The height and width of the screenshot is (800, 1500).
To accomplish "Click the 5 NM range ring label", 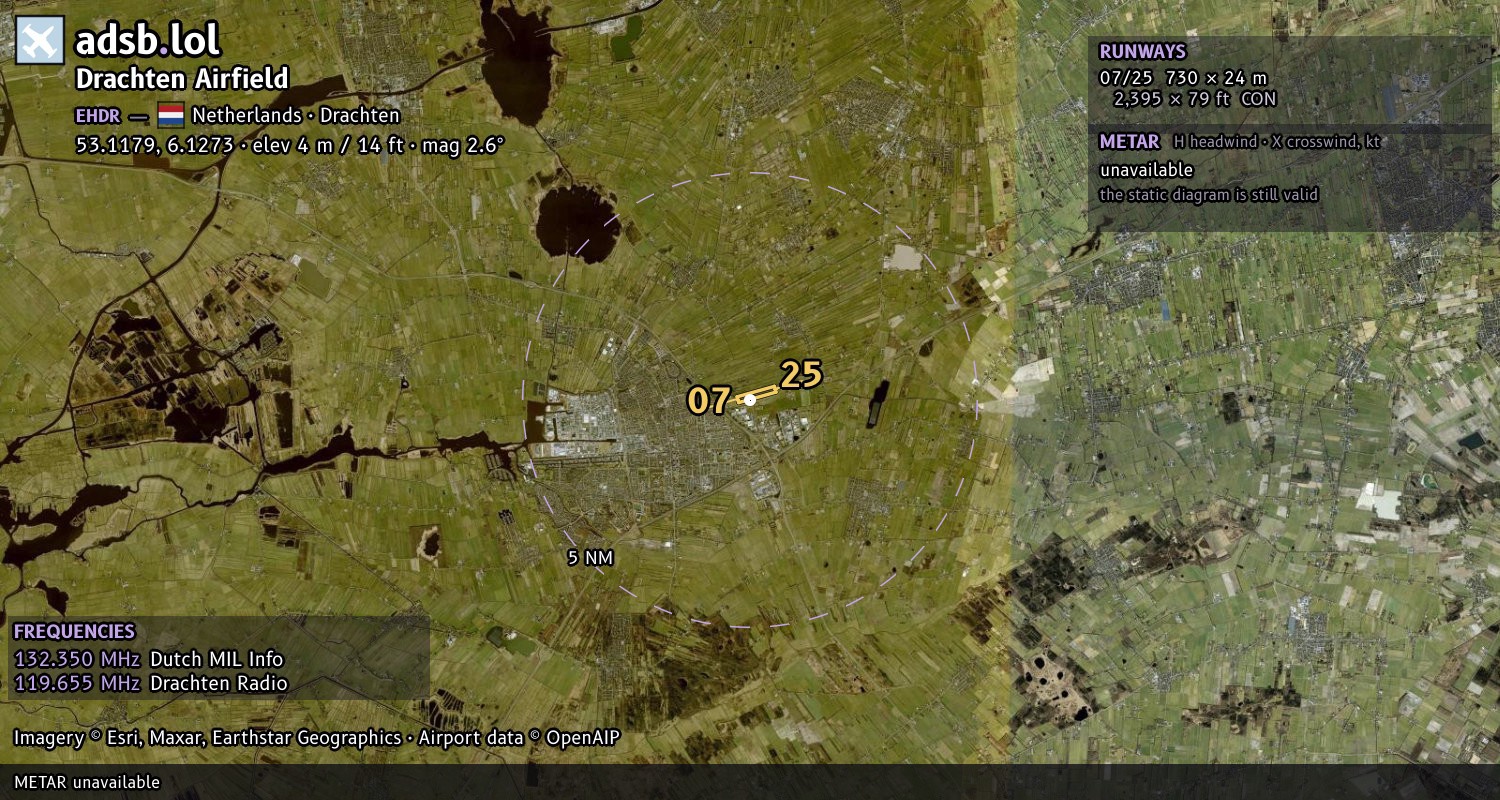I will click(x=590, y=558).
